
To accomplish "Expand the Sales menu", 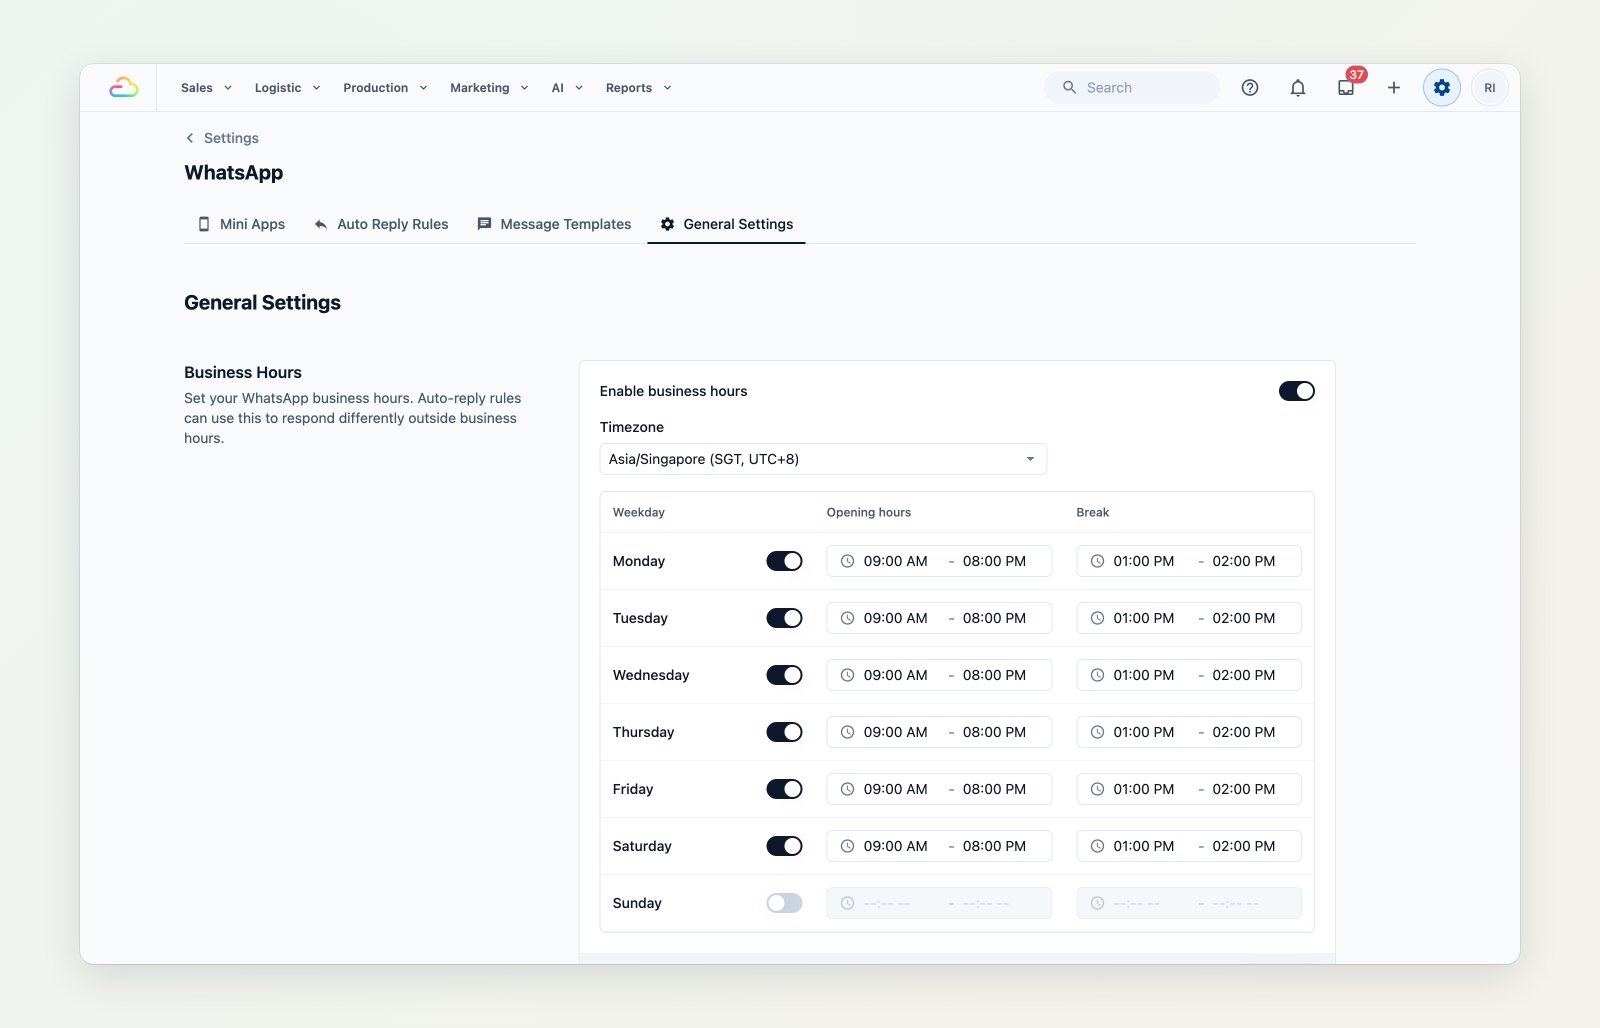I will point(206,88).
